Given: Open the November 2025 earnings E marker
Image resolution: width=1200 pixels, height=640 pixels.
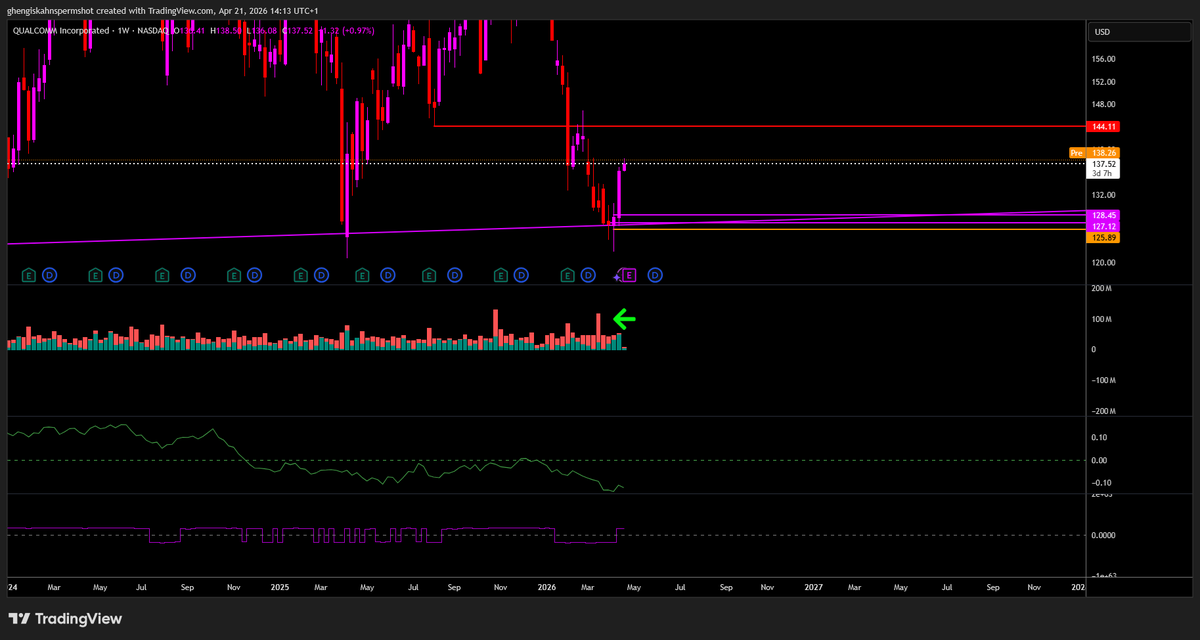Looking at the screenshot, I should pos(501,274).
